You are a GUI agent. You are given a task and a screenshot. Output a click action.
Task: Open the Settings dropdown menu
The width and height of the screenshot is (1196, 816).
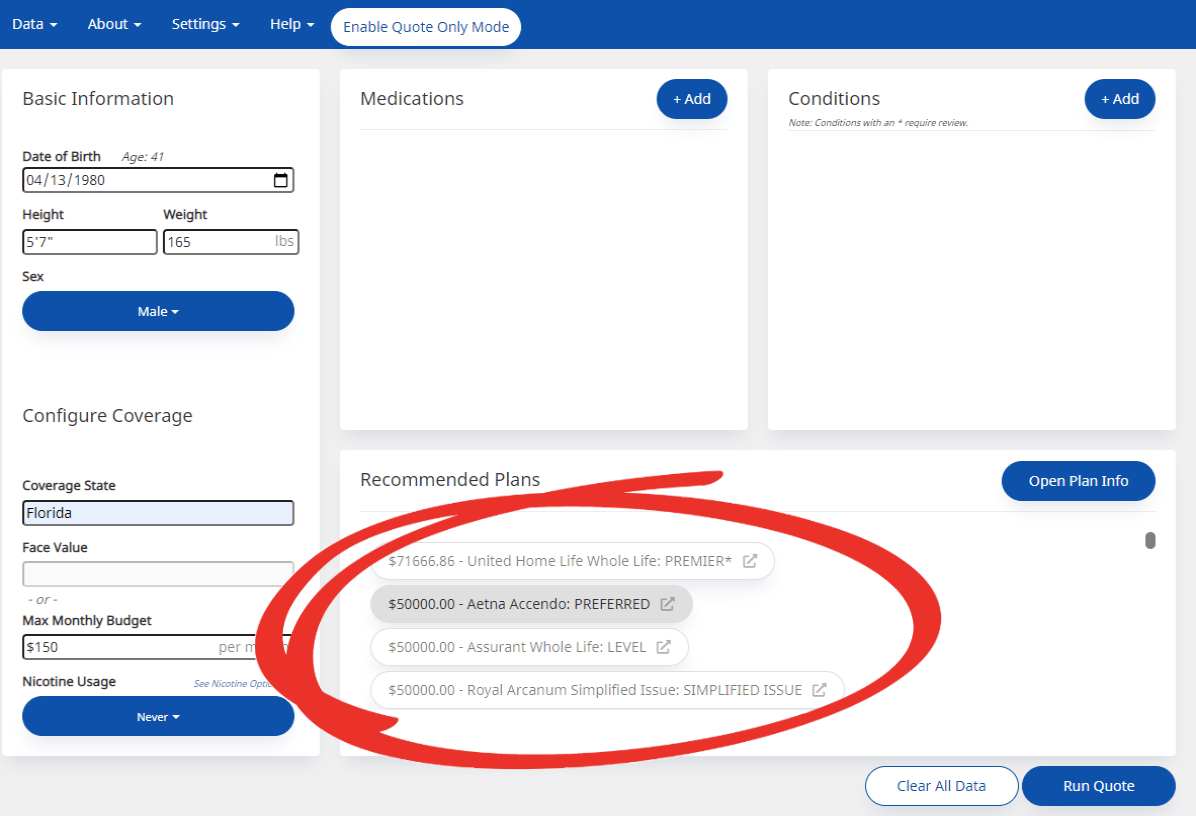coord(205,24)
